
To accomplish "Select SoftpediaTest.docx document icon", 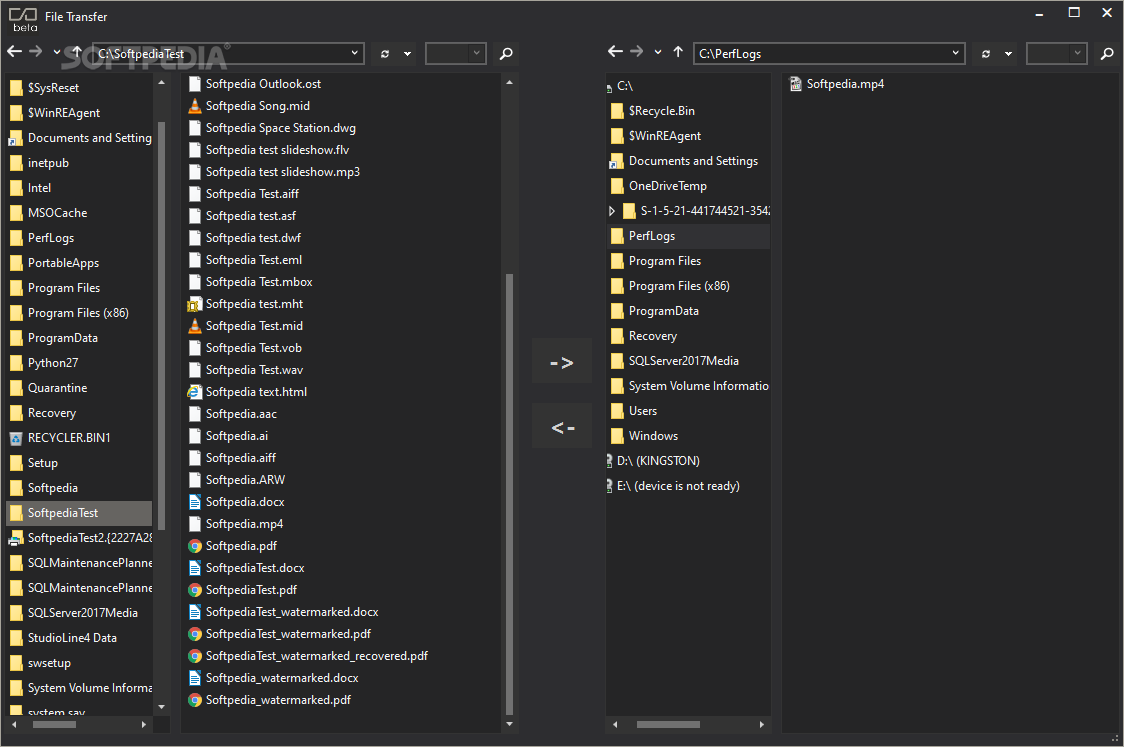I will [194, 568].
